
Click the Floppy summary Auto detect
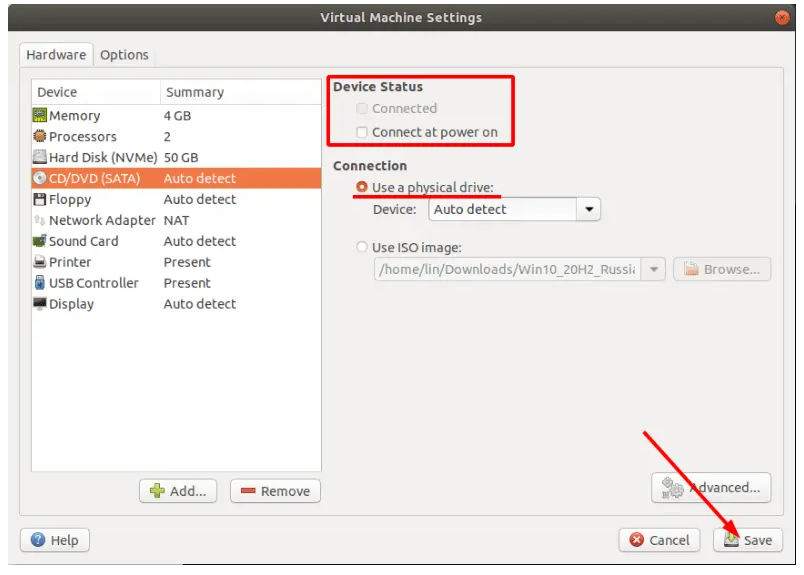click(x=199, y=200)
